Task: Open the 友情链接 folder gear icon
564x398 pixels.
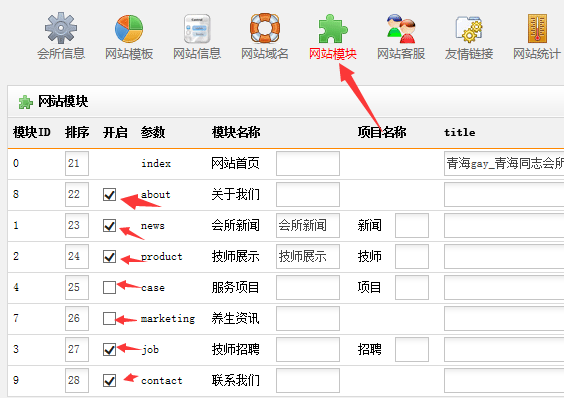Action: pos(469,29)
